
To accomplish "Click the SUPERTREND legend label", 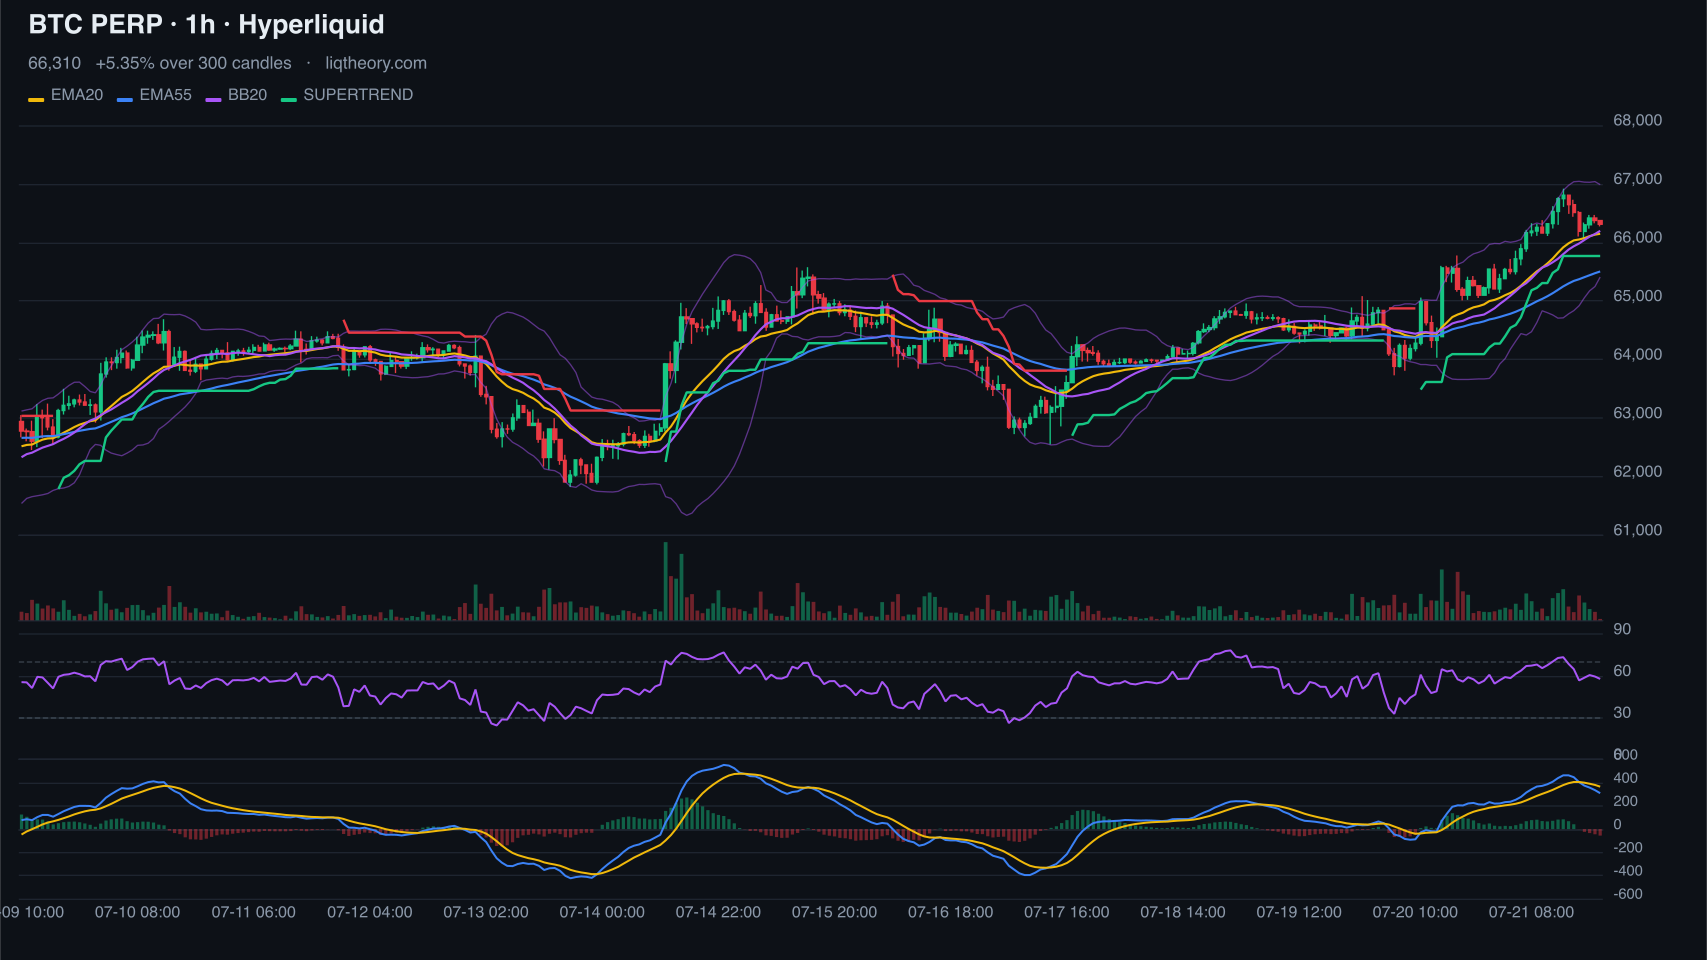I will point(358,95).
